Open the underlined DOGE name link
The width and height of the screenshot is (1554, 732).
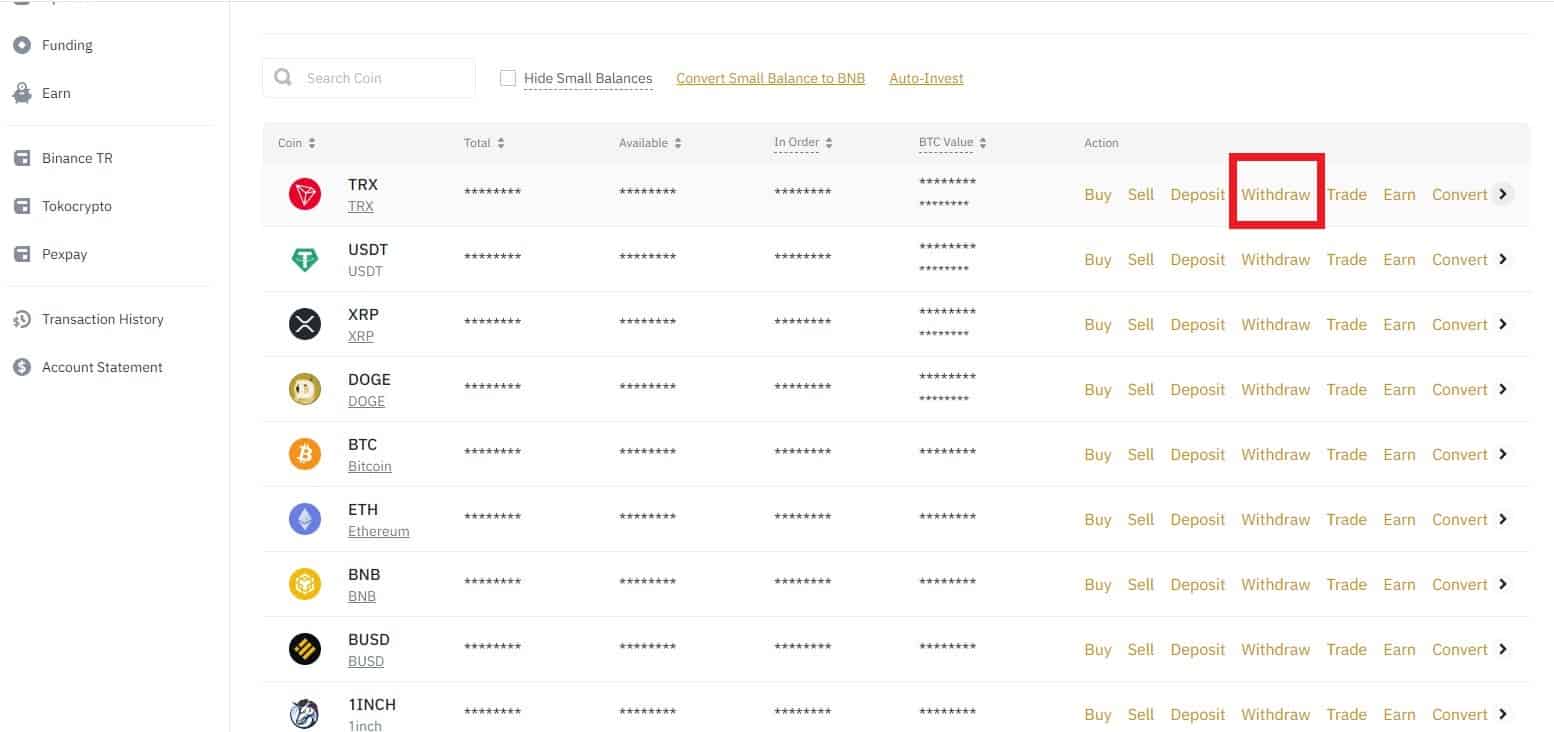click(x=366, y=402)
